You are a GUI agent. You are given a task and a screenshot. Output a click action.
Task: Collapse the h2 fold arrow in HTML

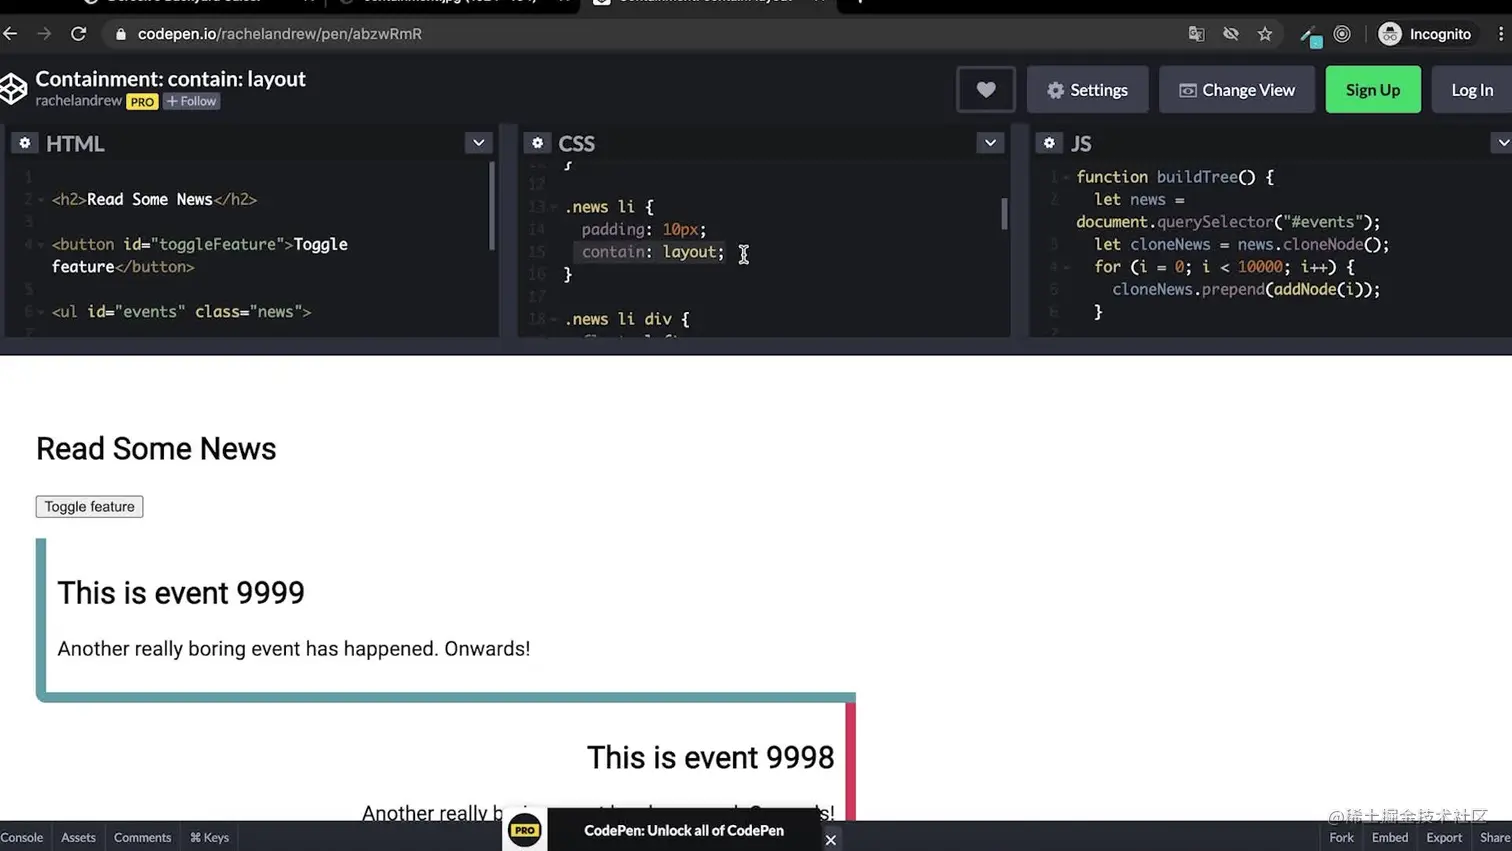click(x=41, y=199)
